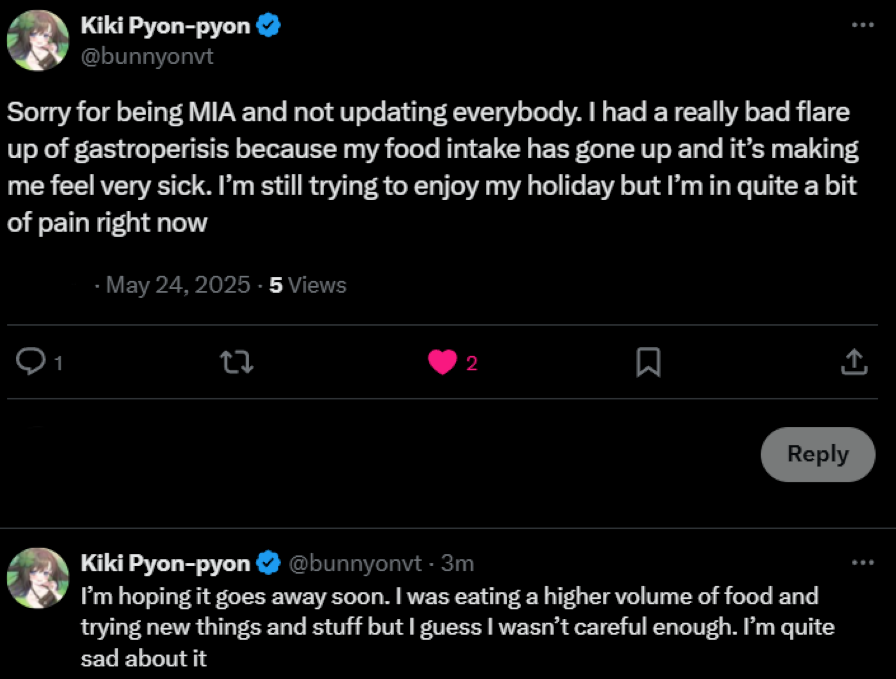Click Kiki Pyon-pyon name on main post

click(x=165, y=26)
